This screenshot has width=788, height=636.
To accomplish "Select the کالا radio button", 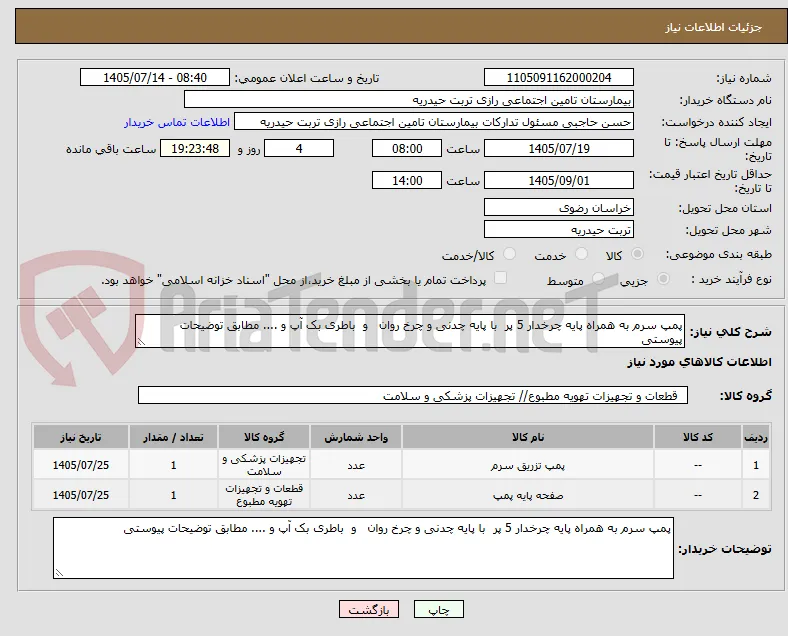I will [637, 254].
